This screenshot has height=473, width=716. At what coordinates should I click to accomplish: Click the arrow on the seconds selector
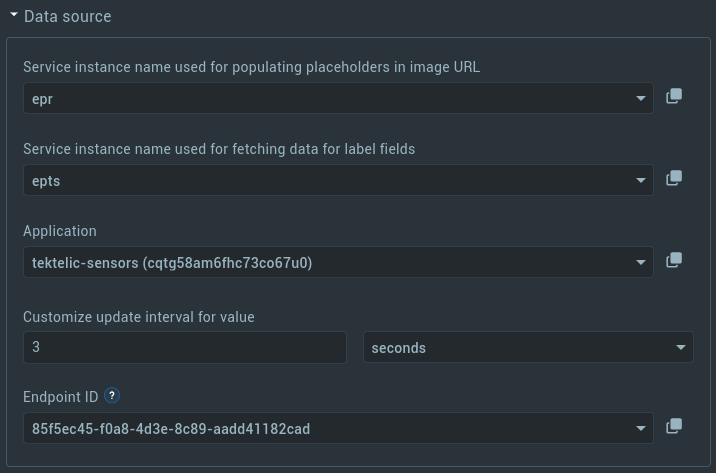coord(681,348)
